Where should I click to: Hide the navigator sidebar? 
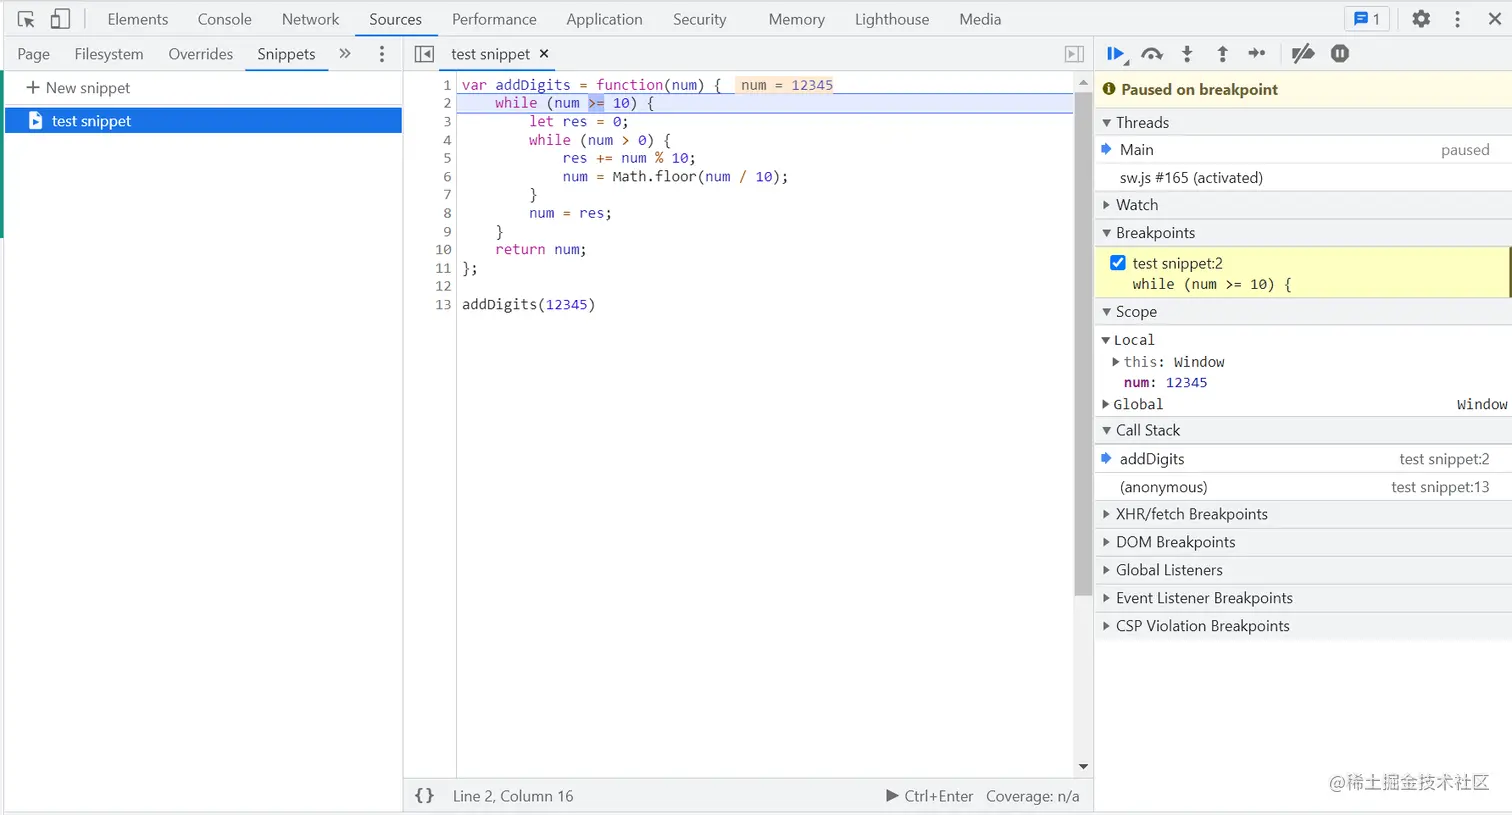(x=424, y=54)
